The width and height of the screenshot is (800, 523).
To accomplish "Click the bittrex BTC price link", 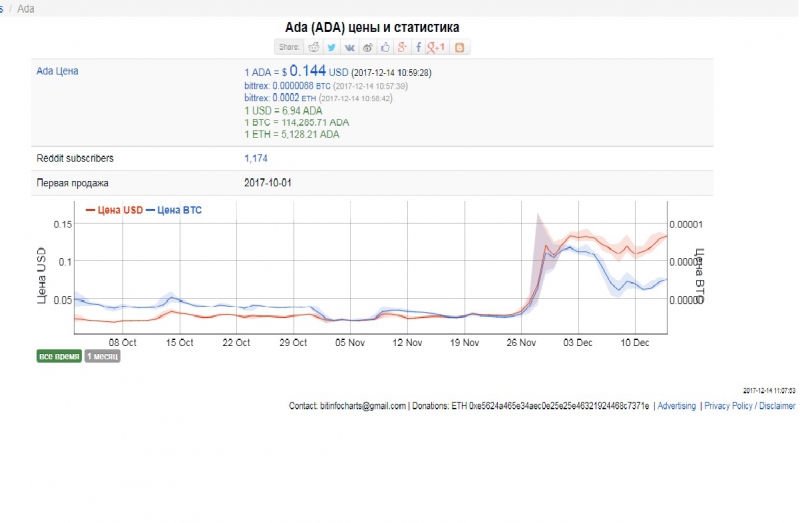I will (279, 87).
